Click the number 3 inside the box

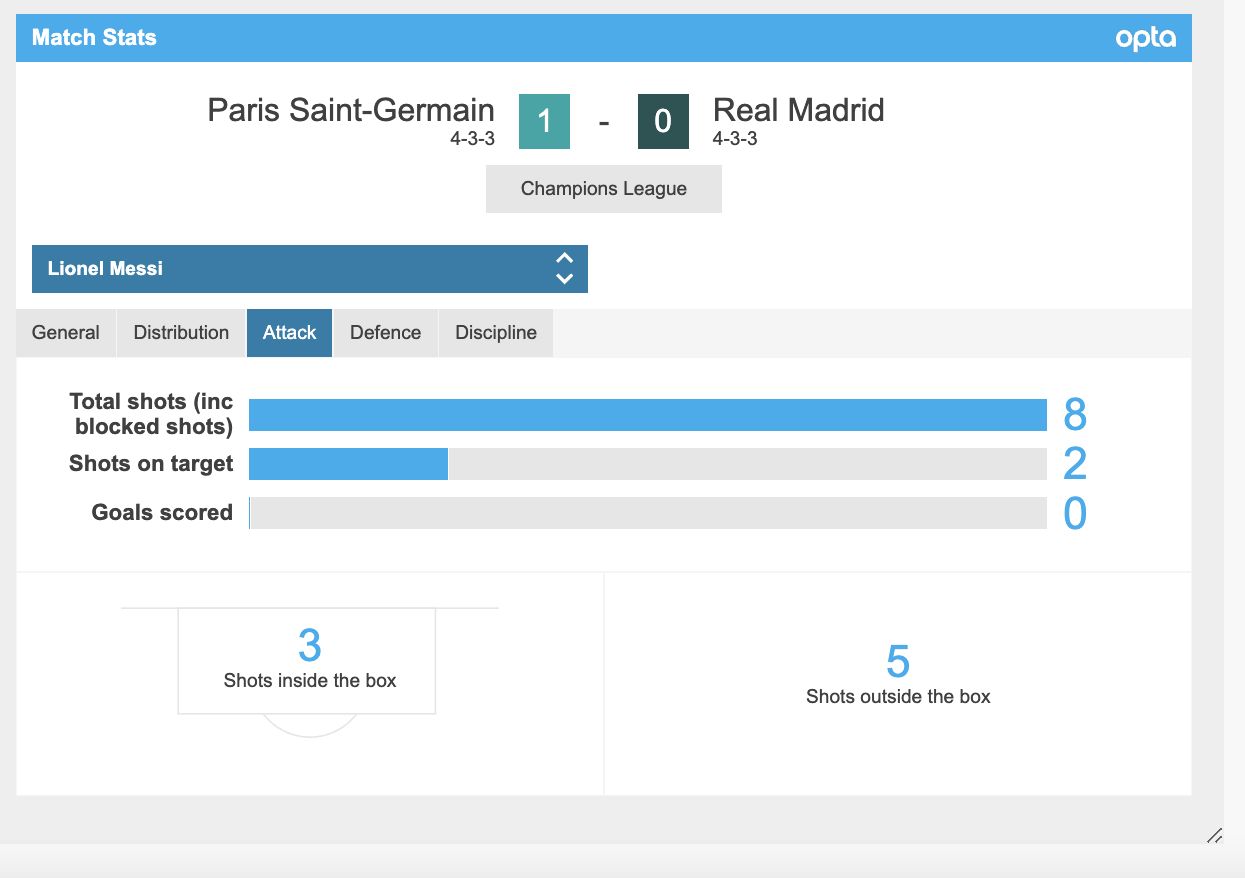tap(310, 646)
